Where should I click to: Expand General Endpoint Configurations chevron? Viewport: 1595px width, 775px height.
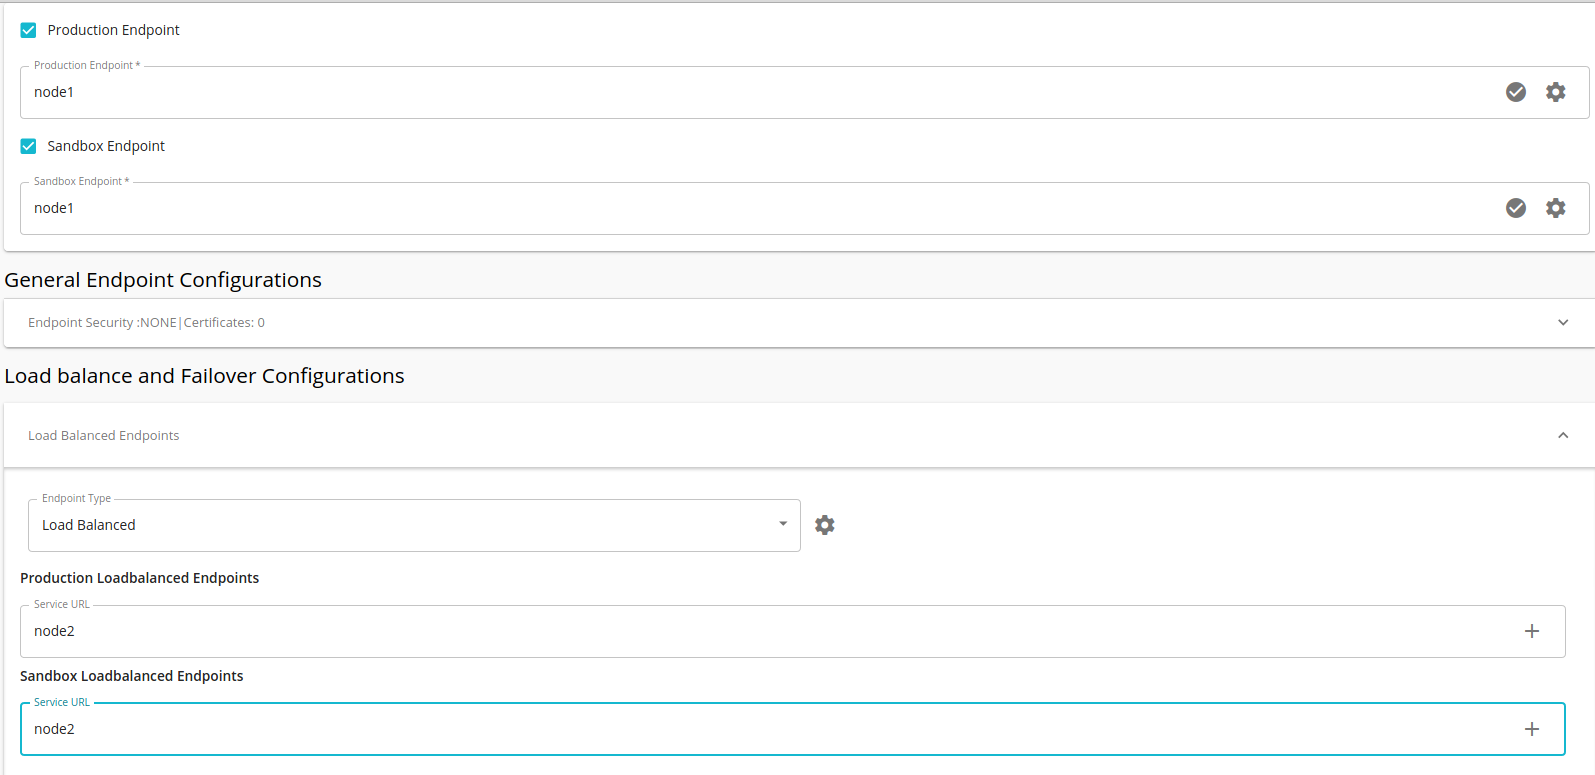point(1563,323)
